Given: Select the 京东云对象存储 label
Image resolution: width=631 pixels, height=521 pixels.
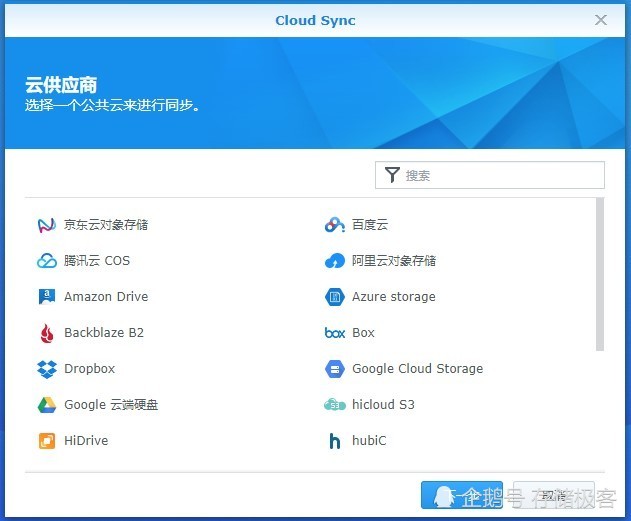Looking at the screenshot, I should click(106, 225).
